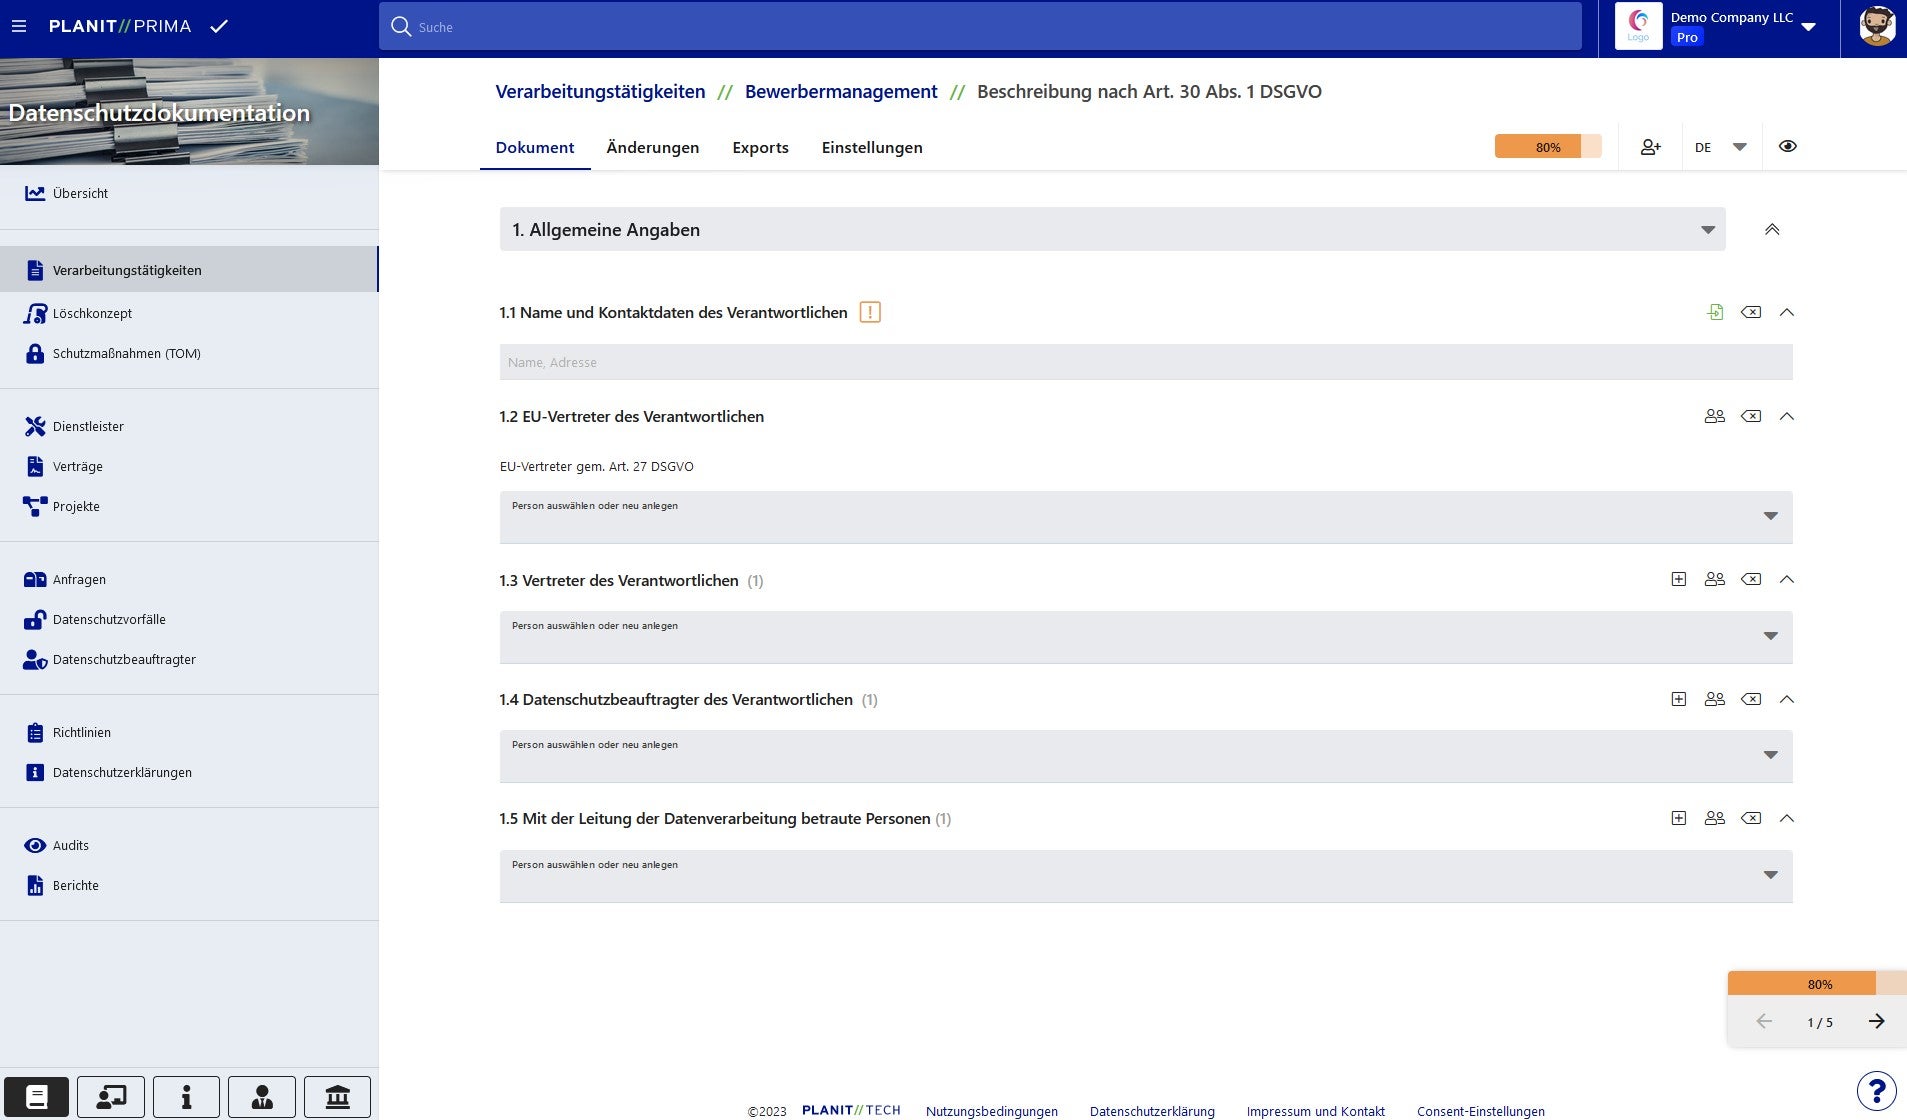
Task: Open the user avatar profile menu
Action: coord(1877,27)
